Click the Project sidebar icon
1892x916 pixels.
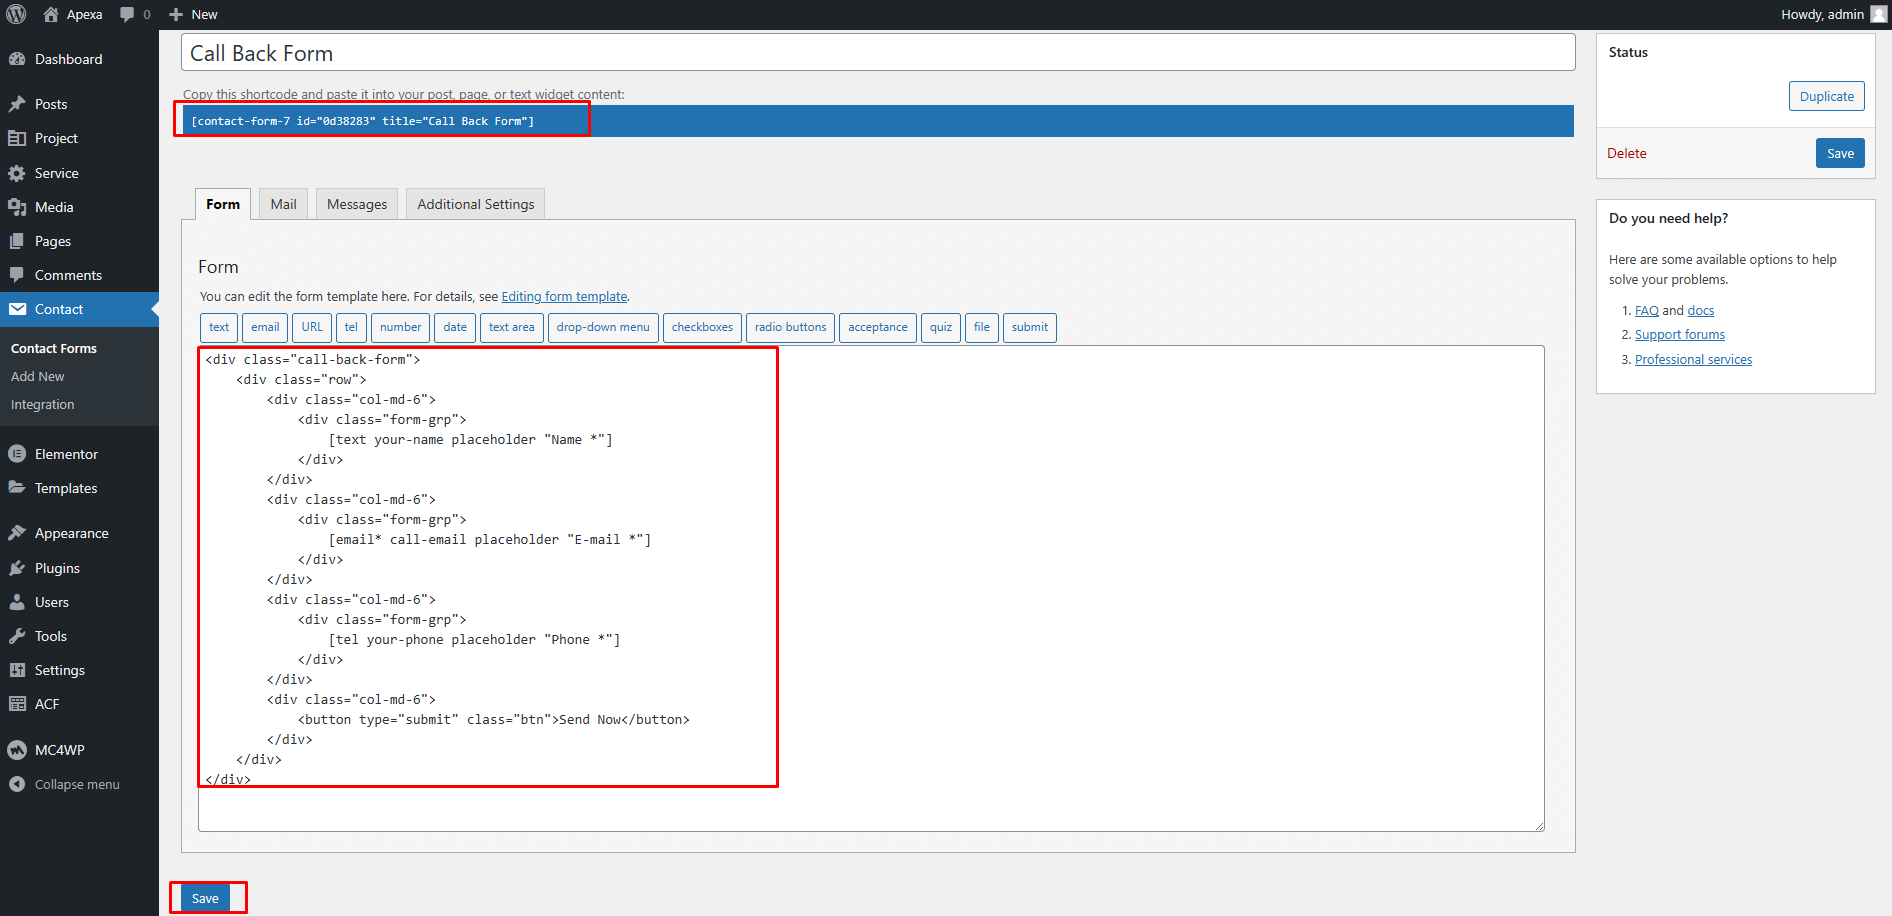[17, 138]
